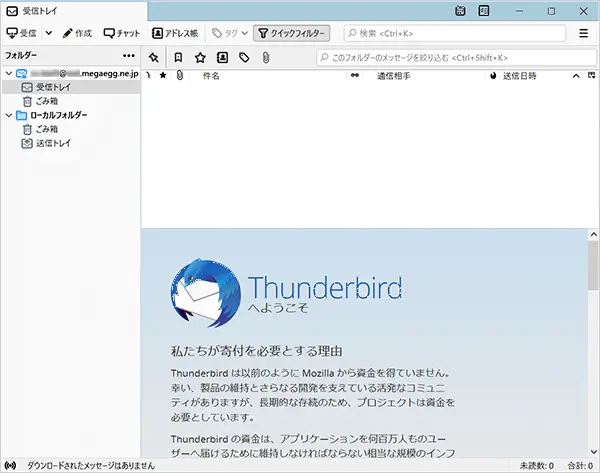
Task: Toggle the contacts-in-address-book filter icon
Action: [x=222, y=58]
